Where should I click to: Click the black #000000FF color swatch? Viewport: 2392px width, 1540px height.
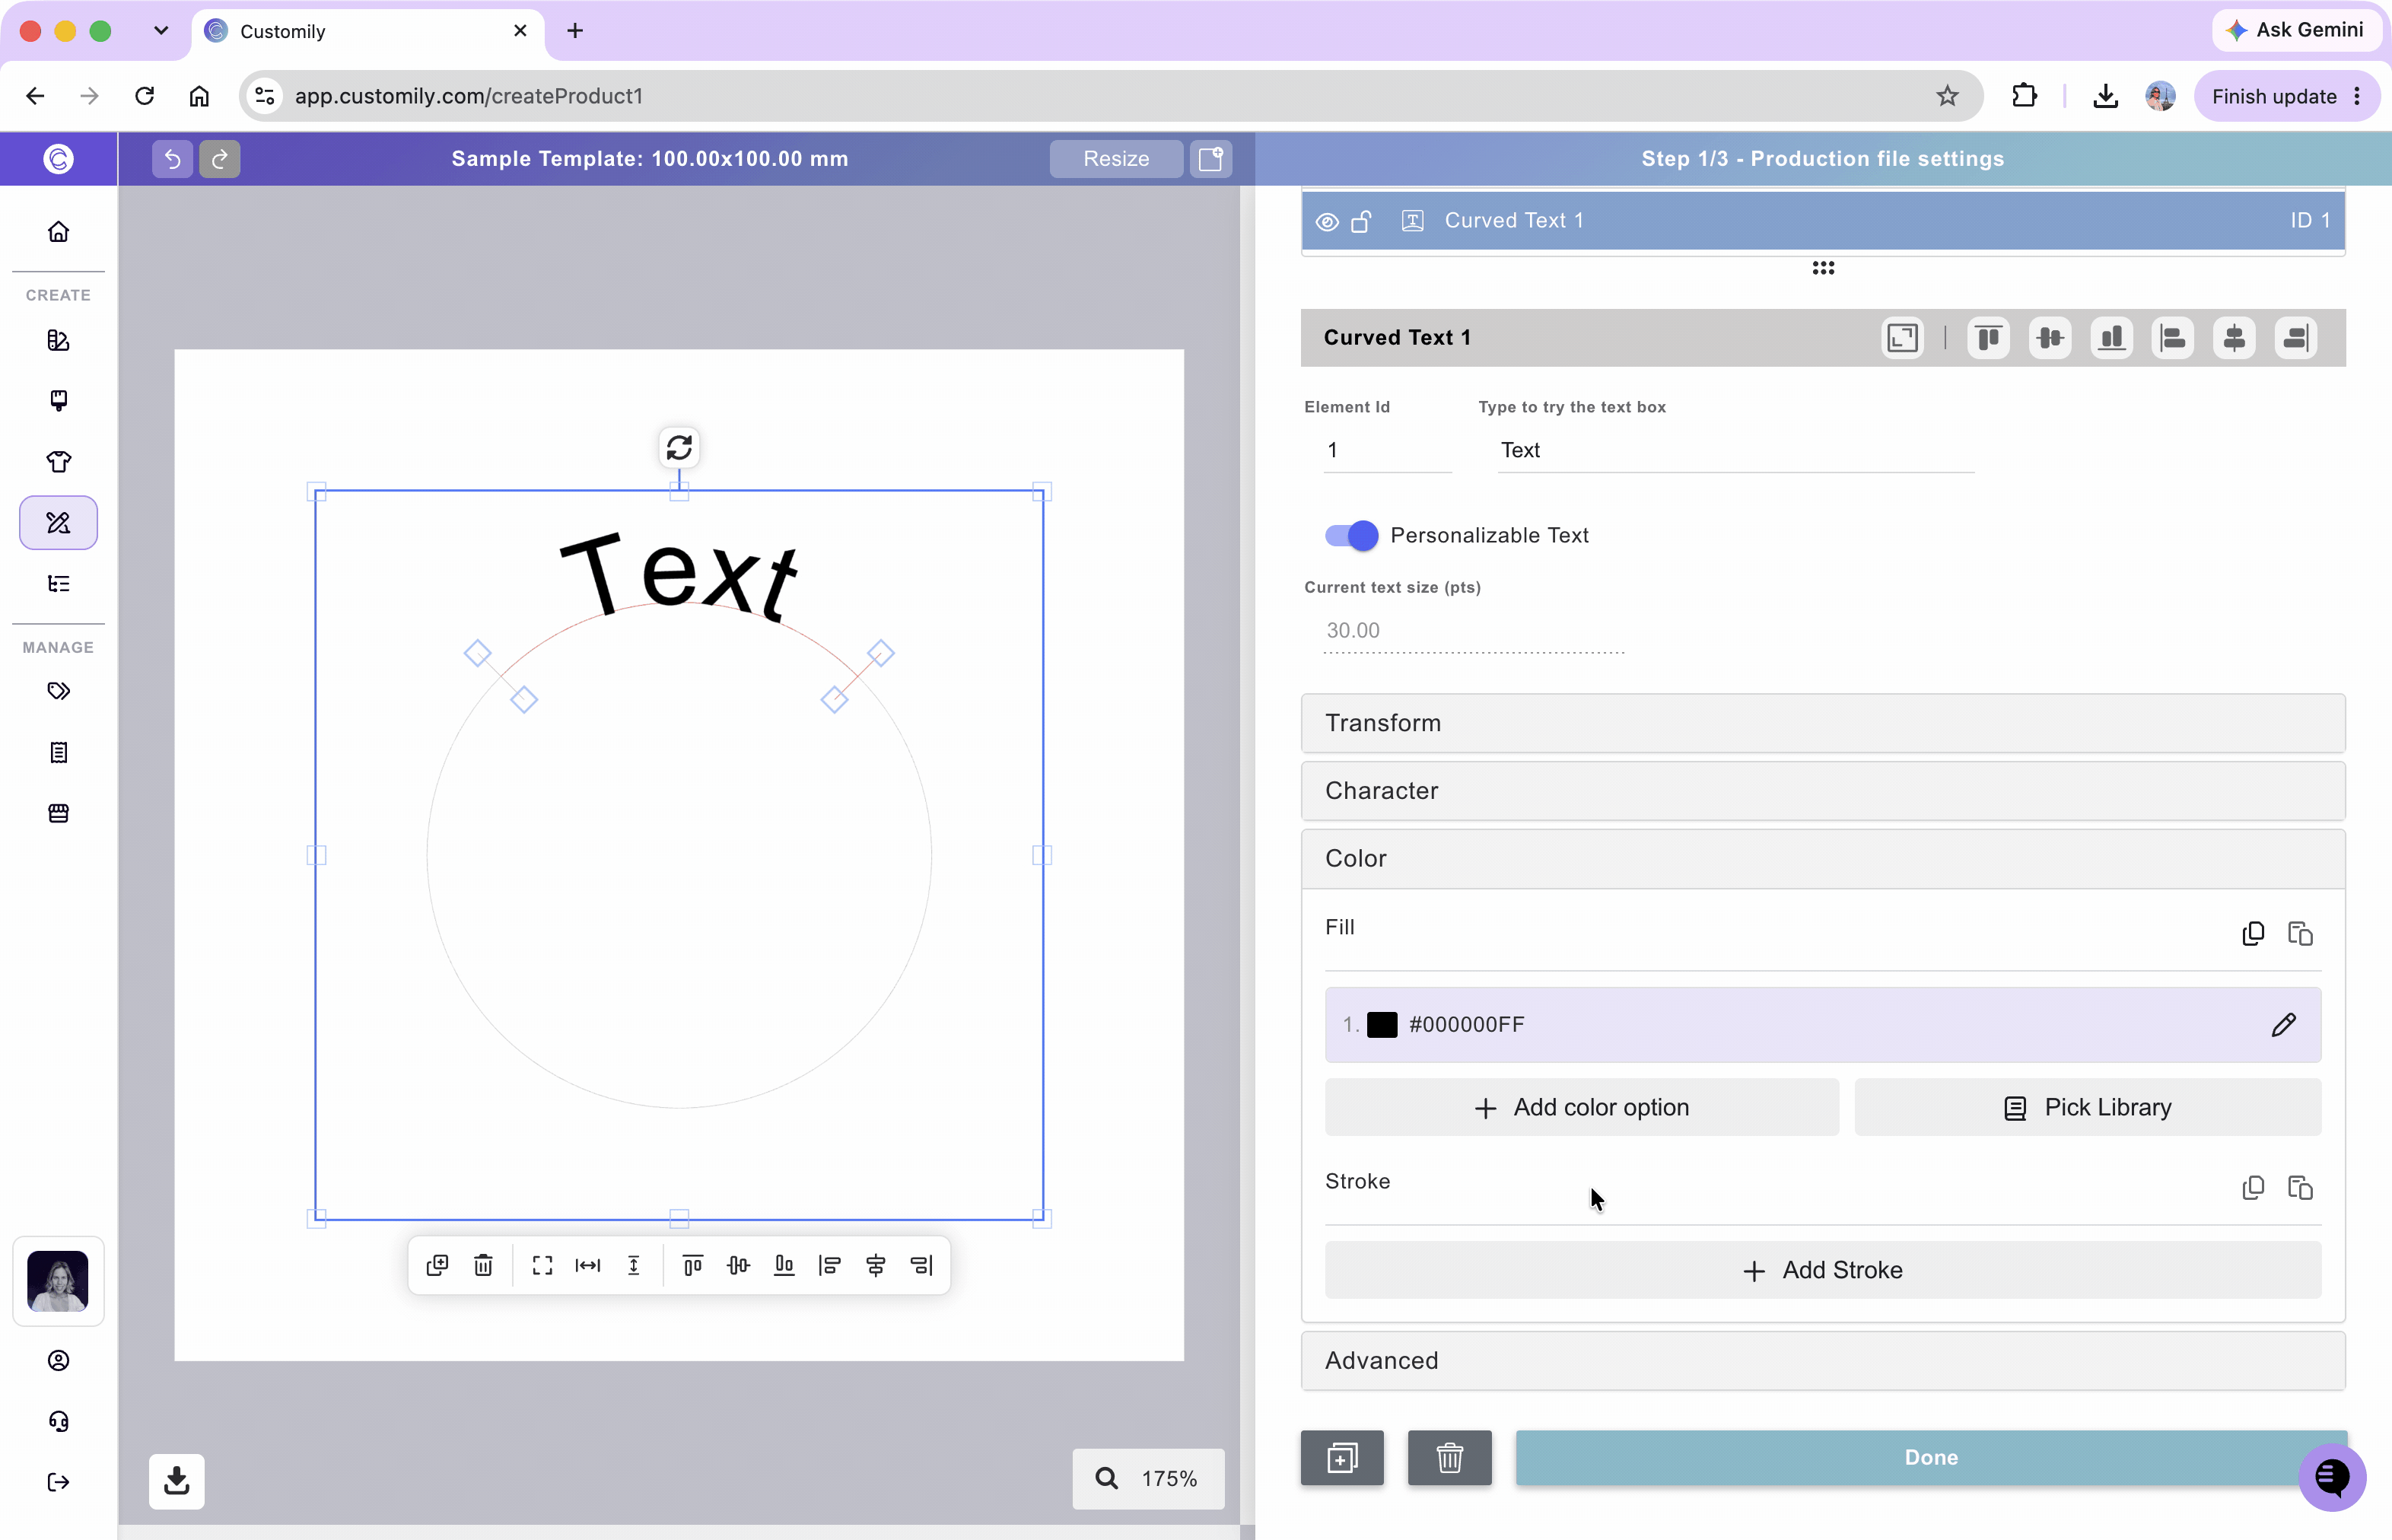pyautogui.click(x=1381, y=1025)
